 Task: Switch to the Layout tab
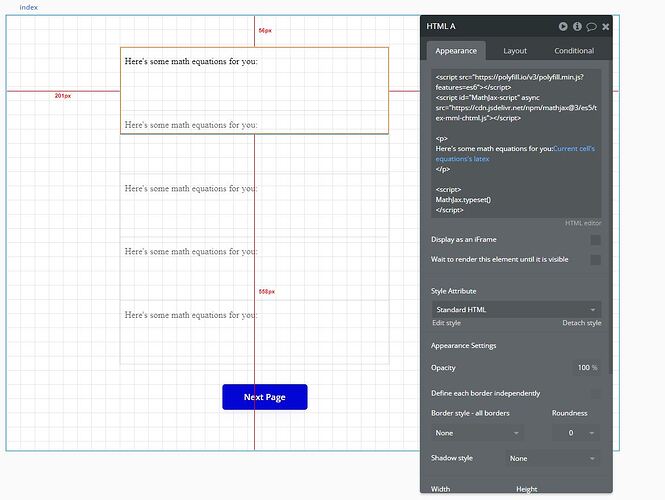pyautogui.click(x=515, y=51)
